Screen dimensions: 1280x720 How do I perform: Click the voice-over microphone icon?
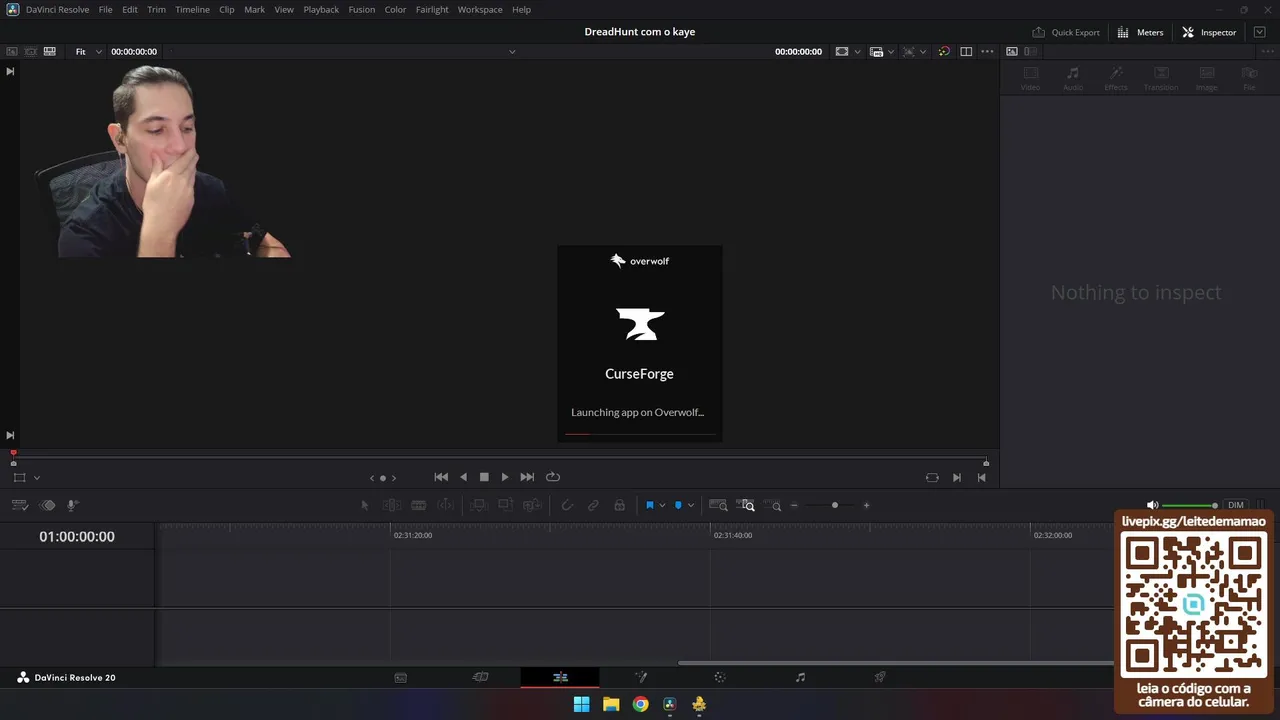coord(72,505)
